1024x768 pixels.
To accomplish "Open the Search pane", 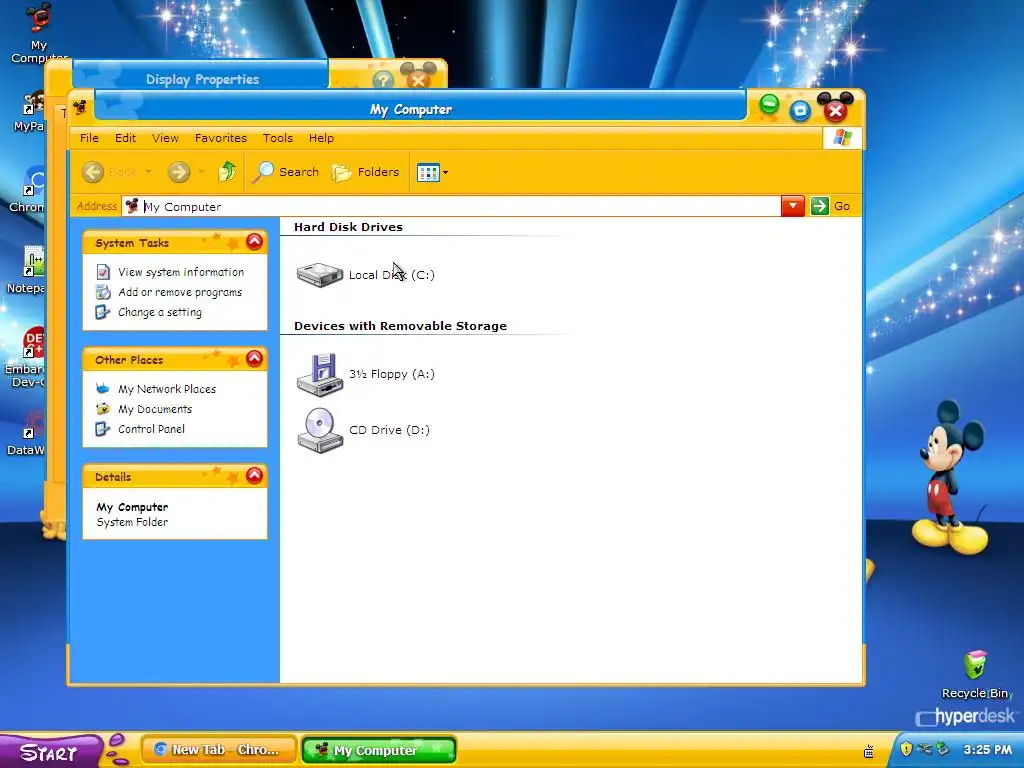I will coord(286,172).
